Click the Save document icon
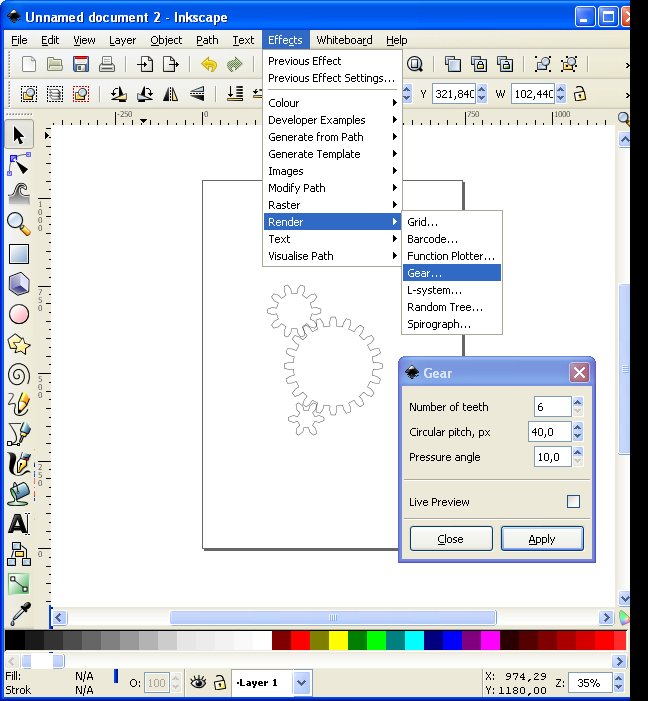The height and width of the screenshot is (701, 648). pos(81,64)
